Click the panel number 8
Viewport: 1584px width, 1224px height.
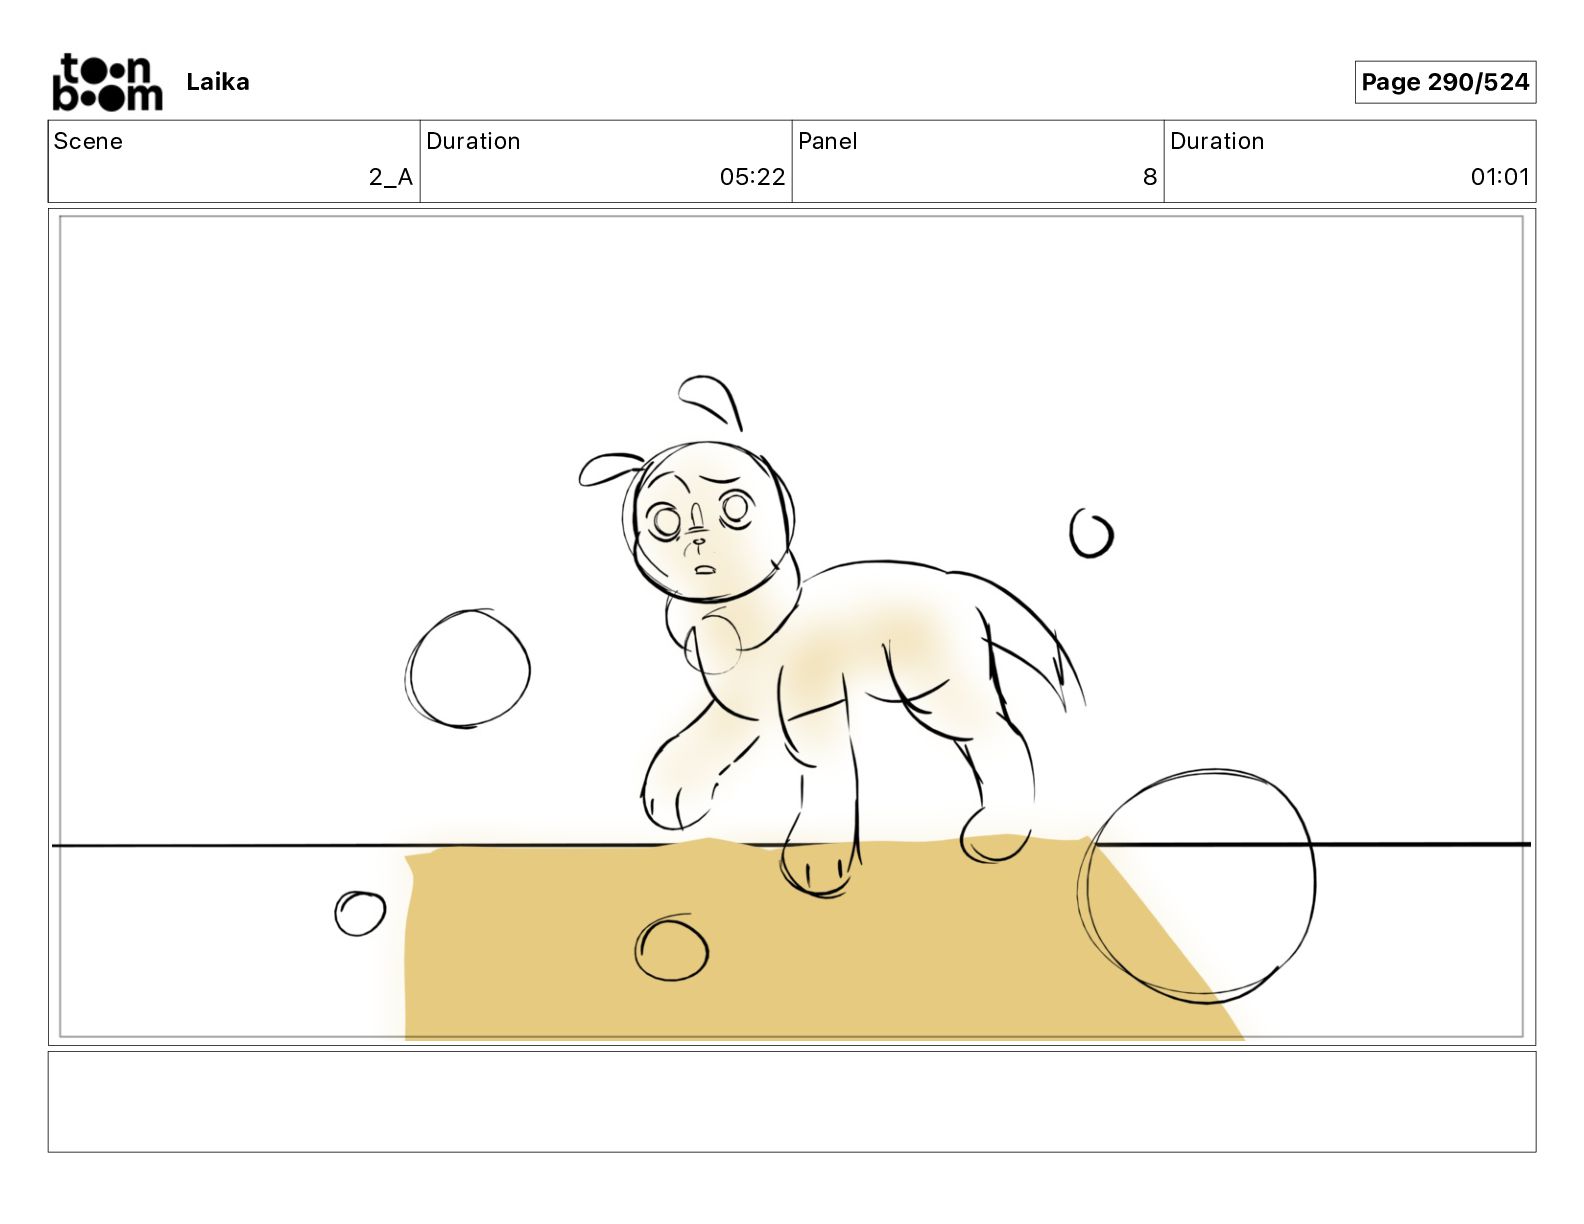(1150, 177)
